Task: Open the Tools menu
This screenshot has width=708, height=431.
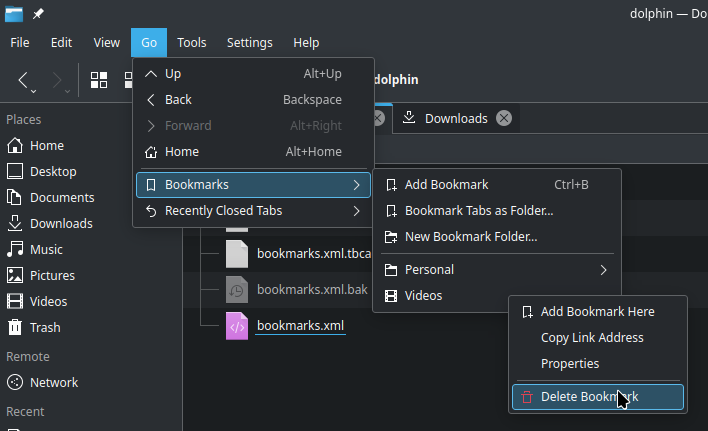Action: 191,42
